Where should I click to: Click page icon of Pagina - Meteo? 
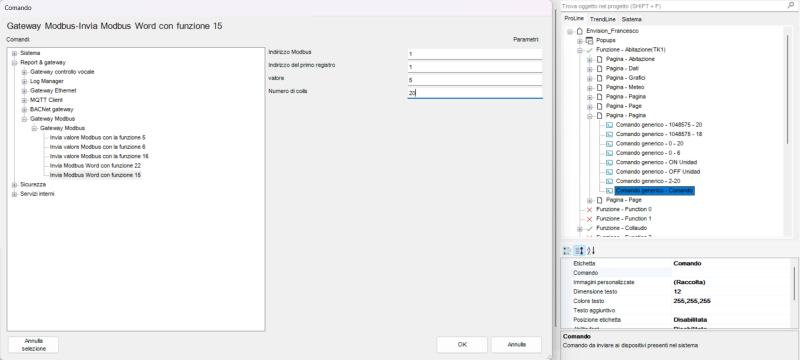pyautogui.click(x=599, y=87)
